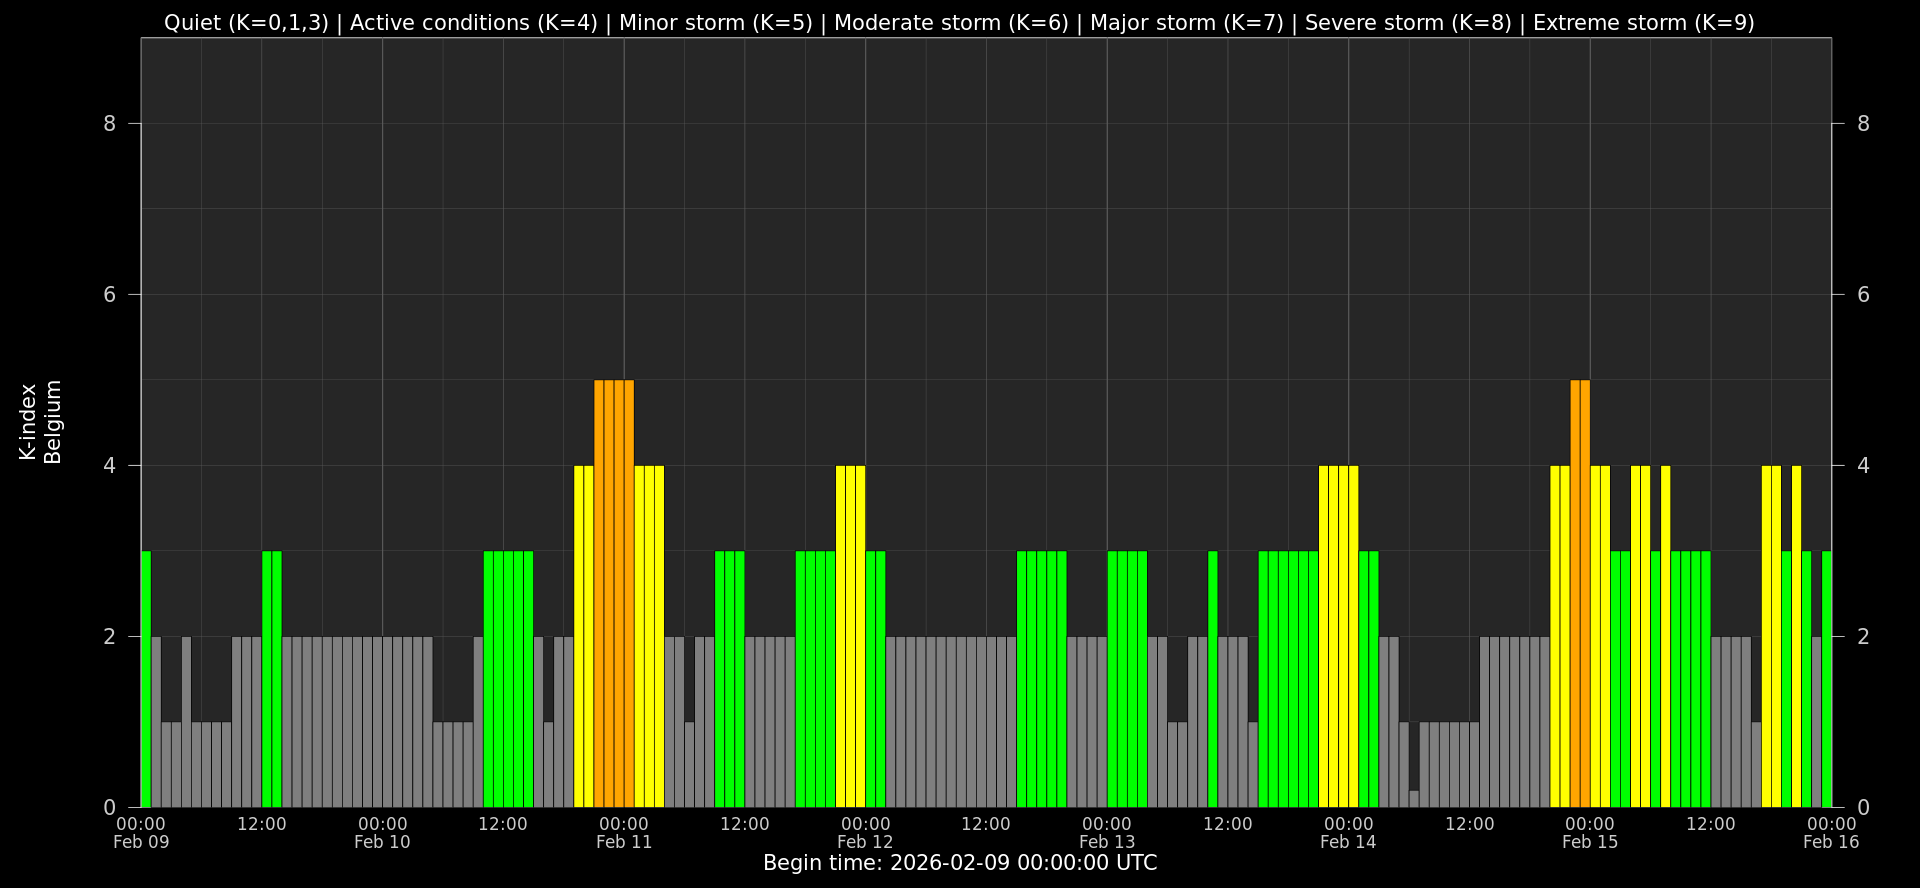This screenshot has height=888, width=1920.
Task: Click the "00:00 Feb 12" x-axis tick label
Action: [x=865, y=833]
